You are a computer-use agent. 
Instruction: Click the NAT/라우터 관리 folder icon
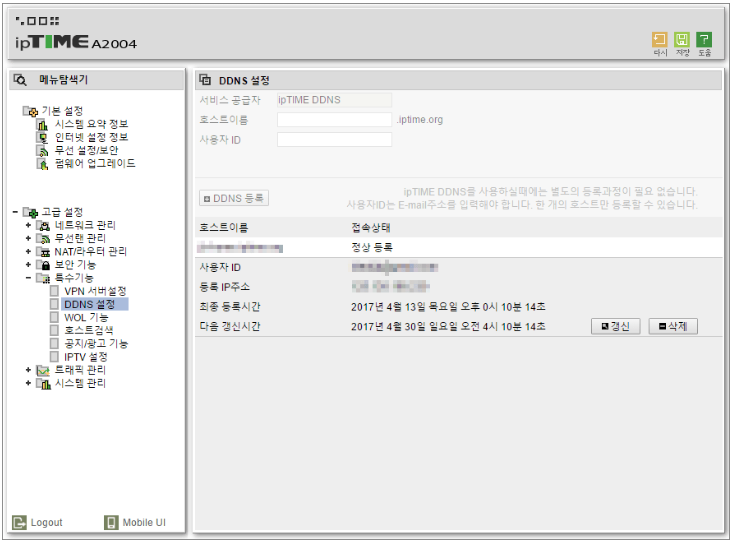click(x=43, y=252)
